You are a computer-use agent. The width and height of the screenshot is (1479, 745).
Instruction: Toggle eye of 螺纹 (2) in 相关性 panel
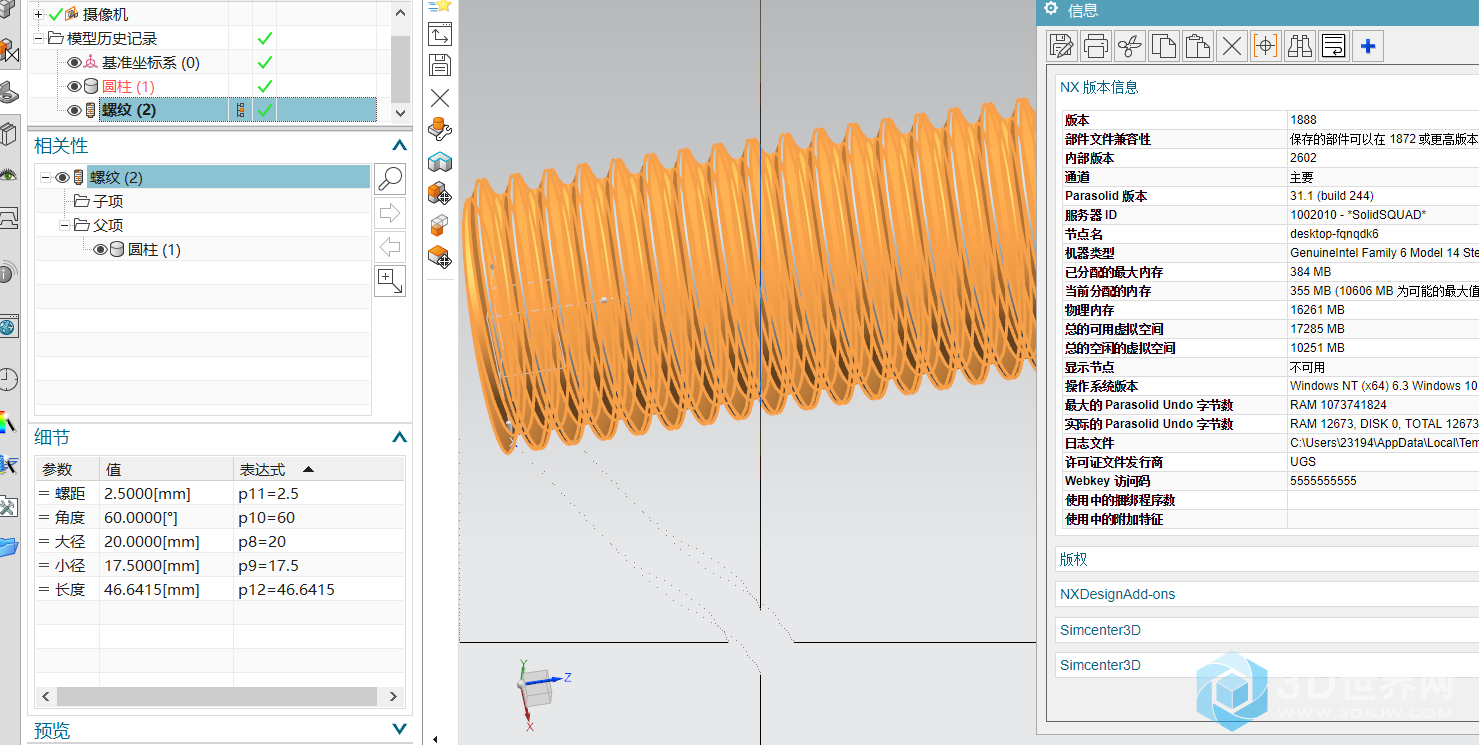pos(62,178)
